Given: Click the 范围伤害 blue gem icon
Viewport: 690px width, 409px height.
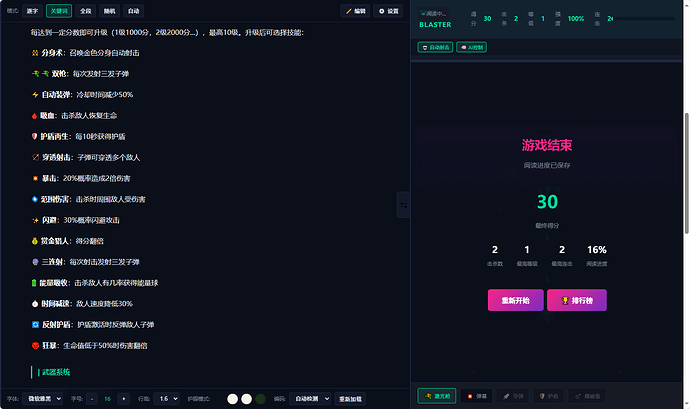Looking at the screenshot, I should coord(35,199).
